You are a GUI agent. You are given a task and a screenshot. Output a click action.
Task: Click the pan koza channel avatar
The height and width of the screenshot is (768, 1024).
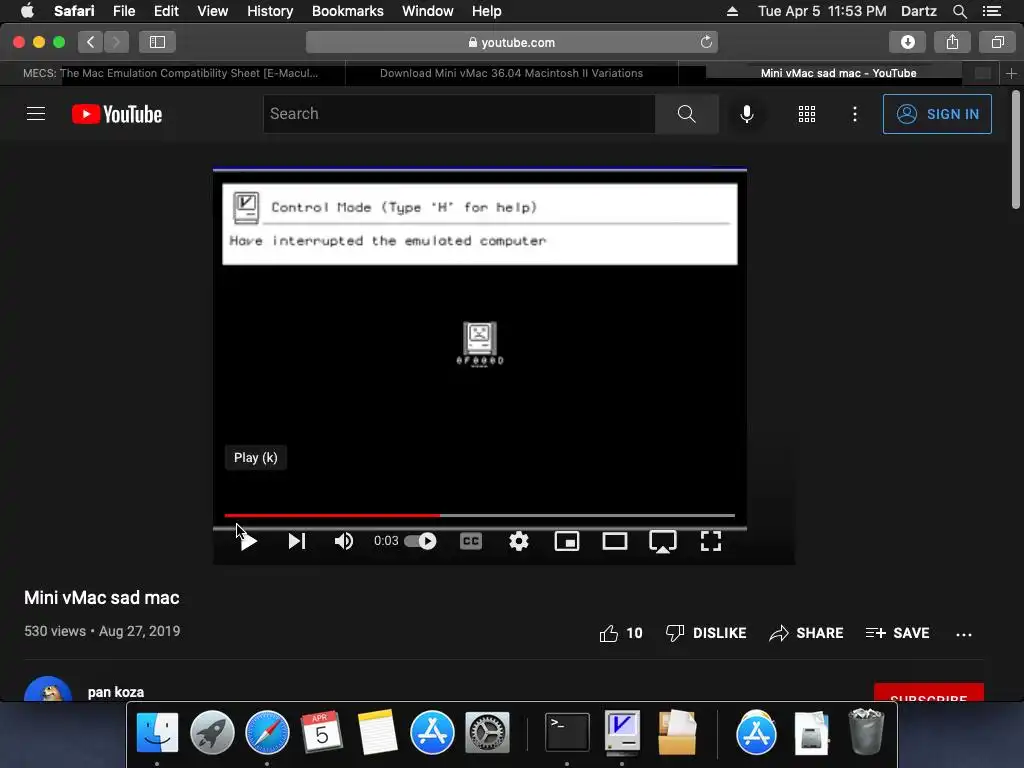(x=48, y=690)
